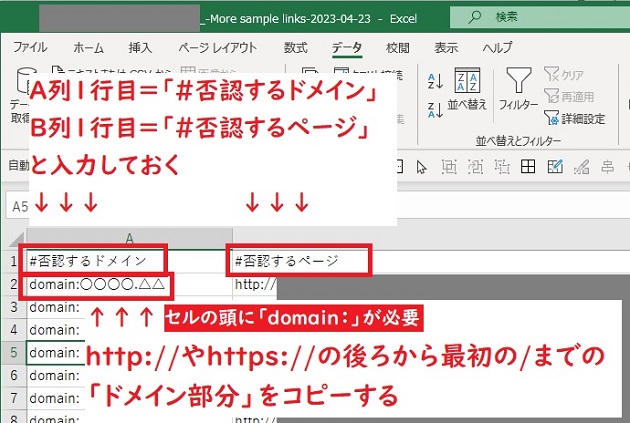This screenshot has width=630, height=423.
Task: Click the 検索 search box
Action: (540, 17)
